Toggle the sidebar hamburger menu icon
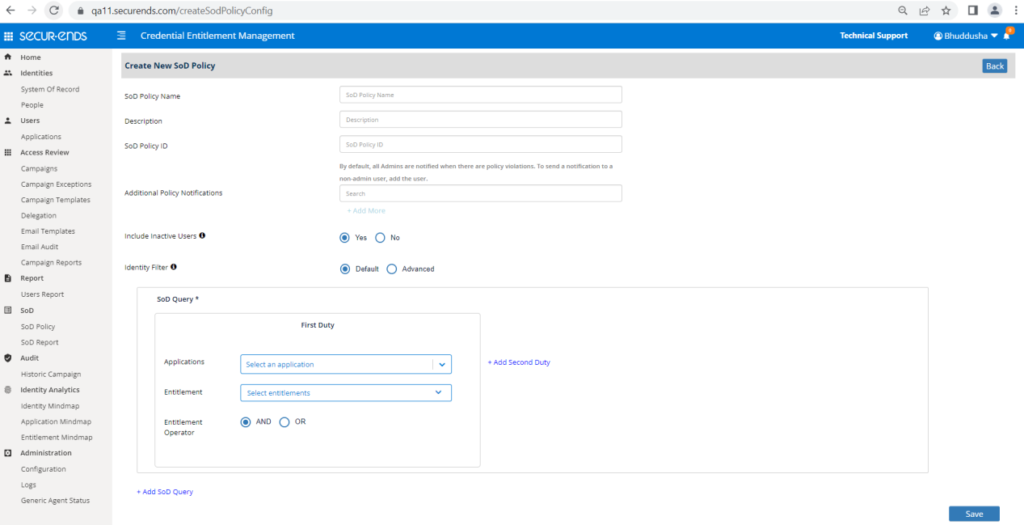1024x525 pixels. tap(121, 35)
